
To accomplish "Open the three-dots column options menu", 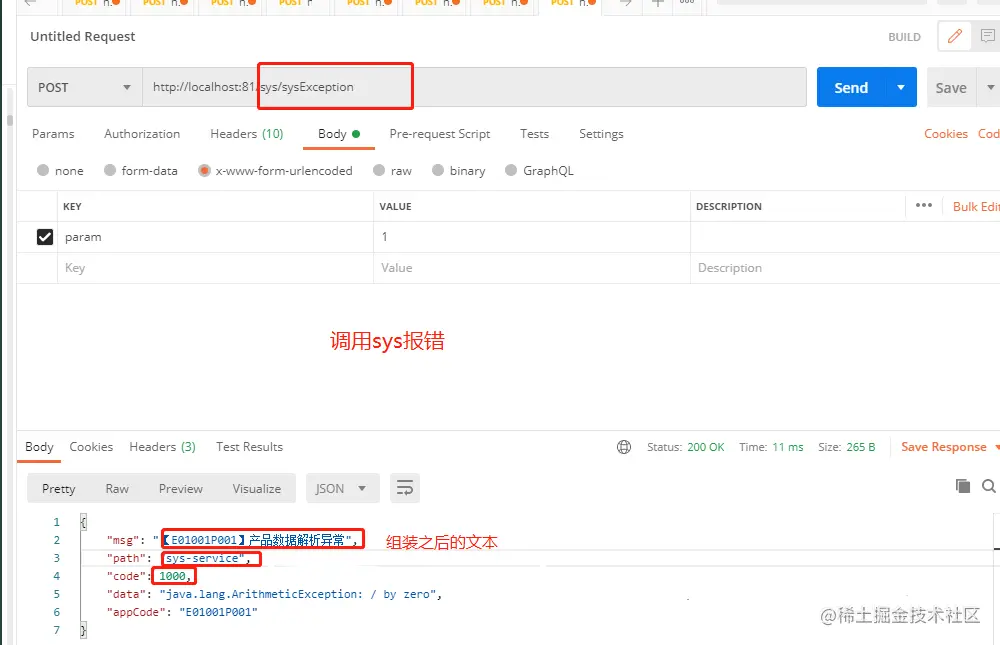I will point(923,205).
